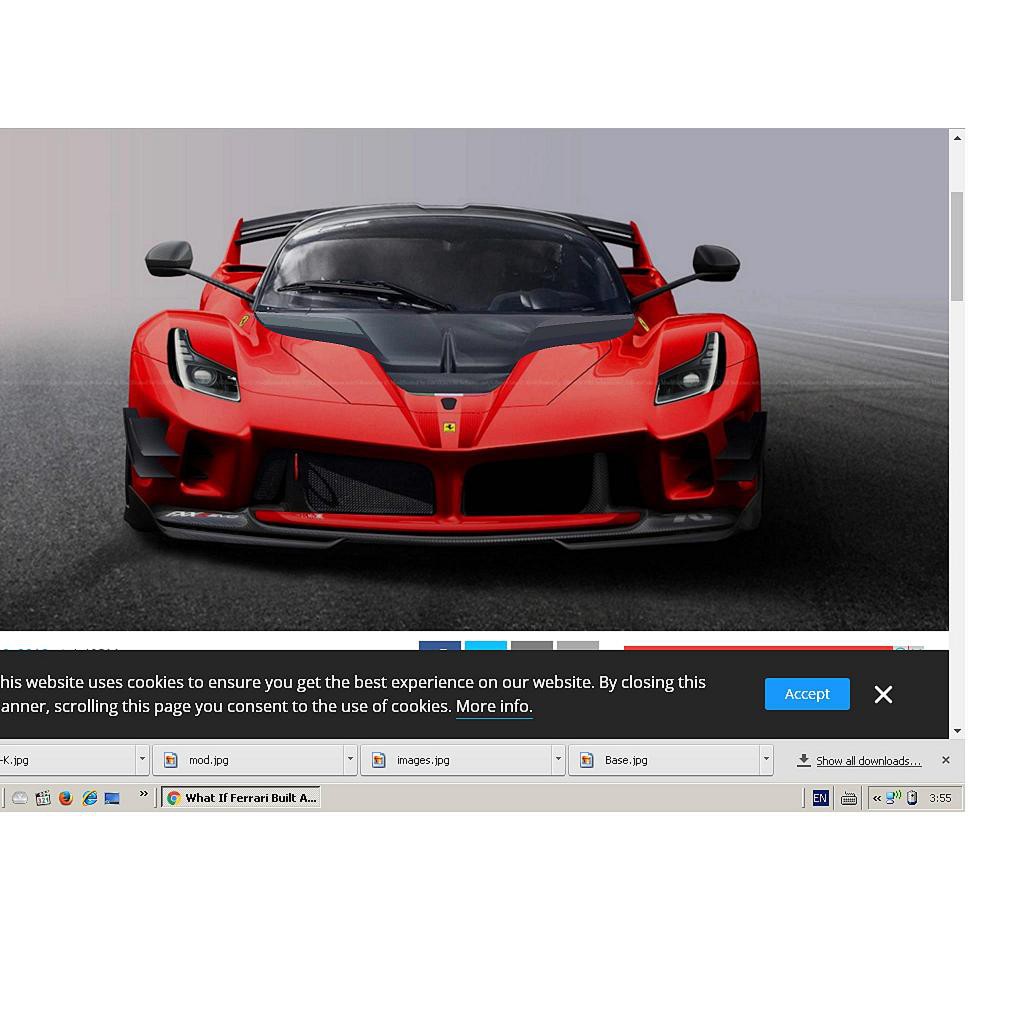Expand options arrow for Base.jpg download

click(x=766, y=760)
